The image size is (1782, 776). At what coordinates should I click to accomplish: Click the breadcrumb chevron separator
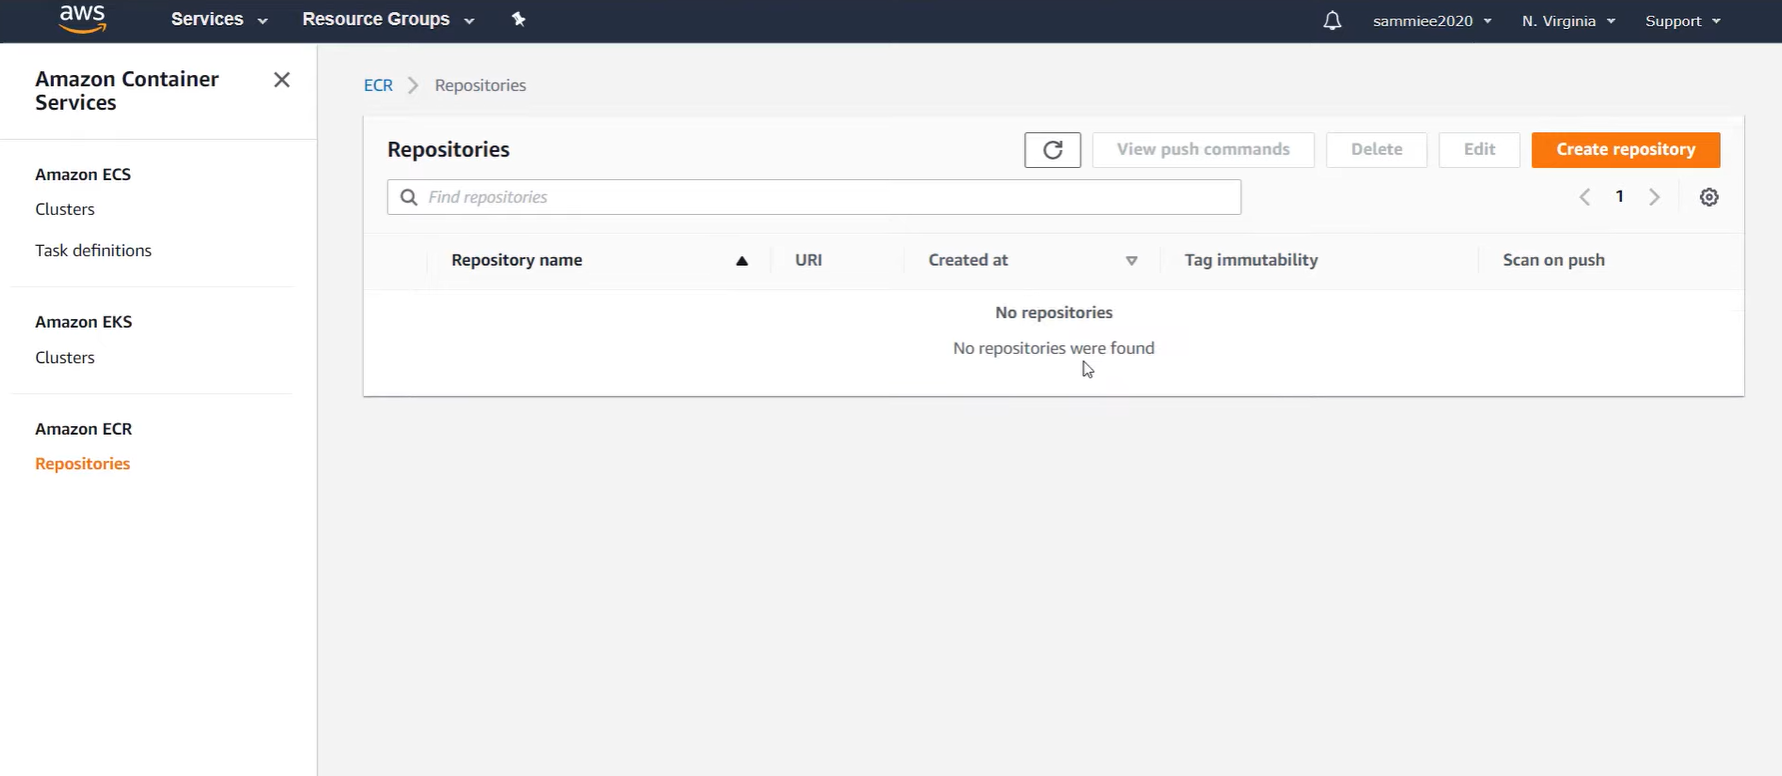pyautogui.click(x=413, y=85)
